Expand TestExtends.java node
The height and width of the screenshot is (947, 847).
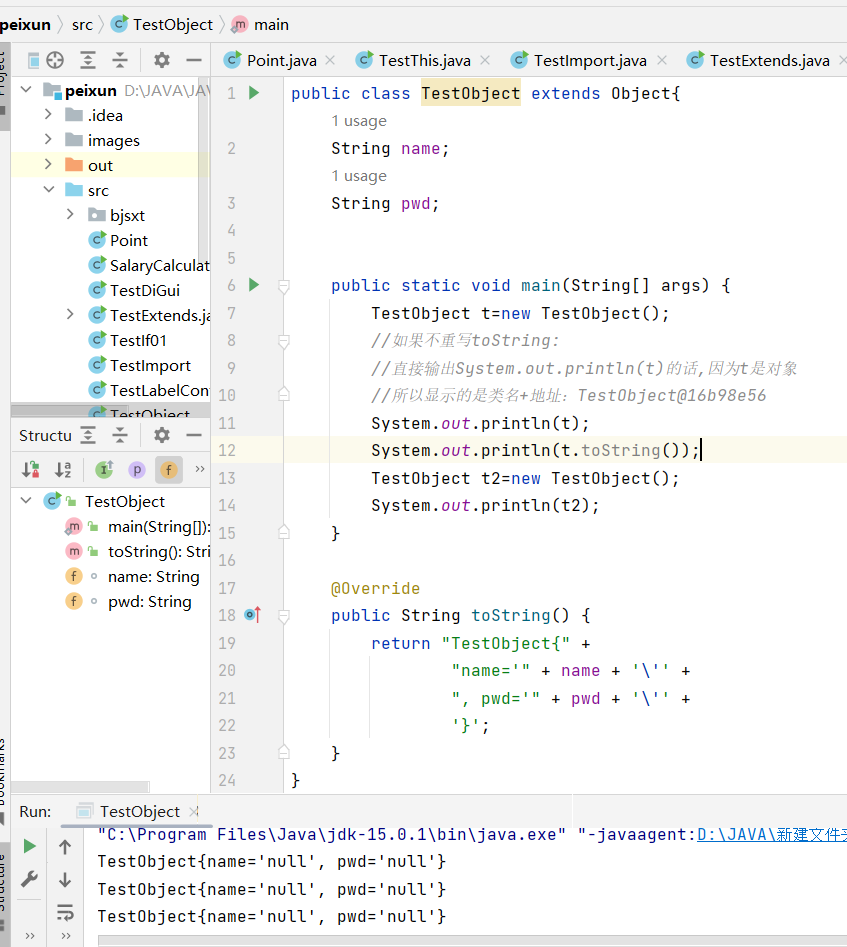pyautogui.click(x=70, y=315)
